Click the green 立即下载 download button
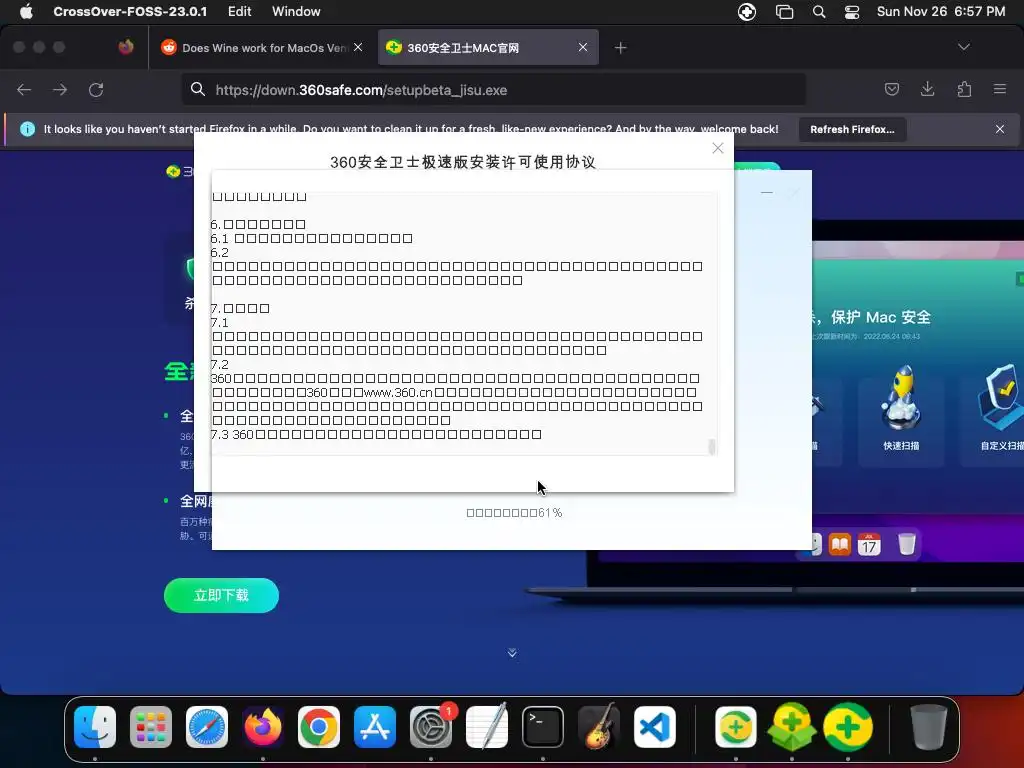The height and width of the screenshot is (768, 1024). tap(221, 595)
